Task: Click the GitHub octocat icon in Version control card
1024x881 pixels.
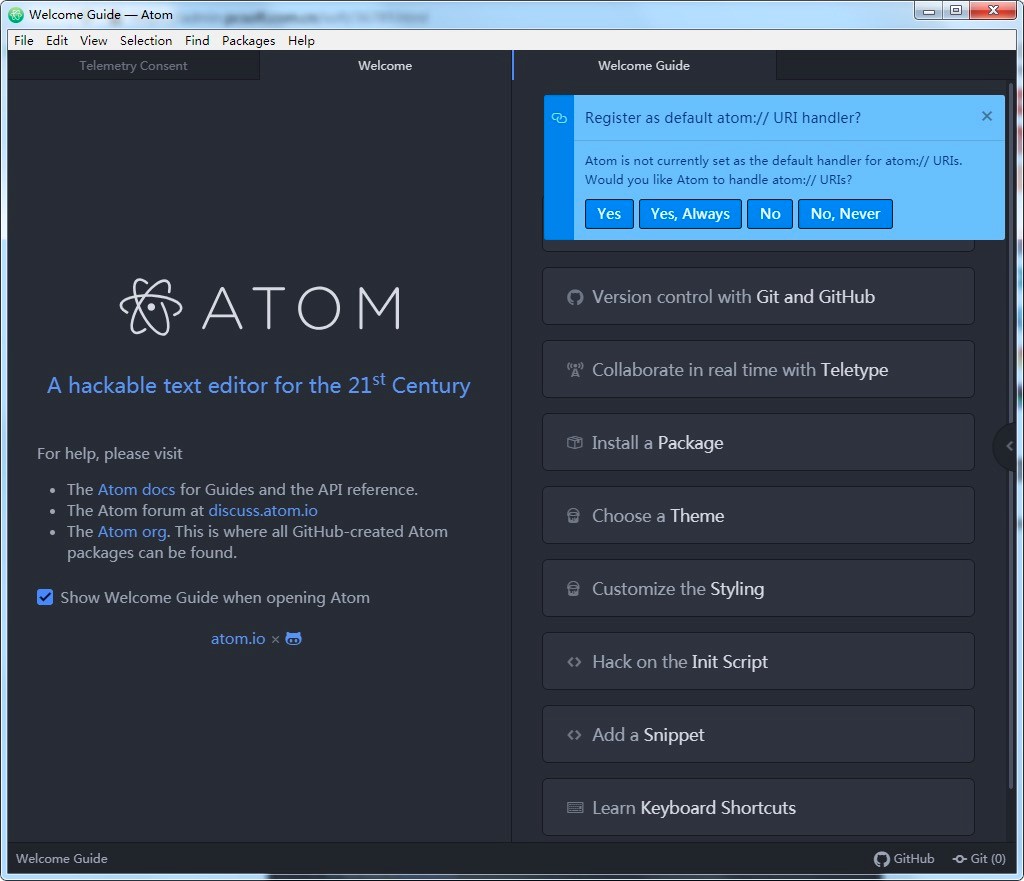Action: [x=574, y=296]
